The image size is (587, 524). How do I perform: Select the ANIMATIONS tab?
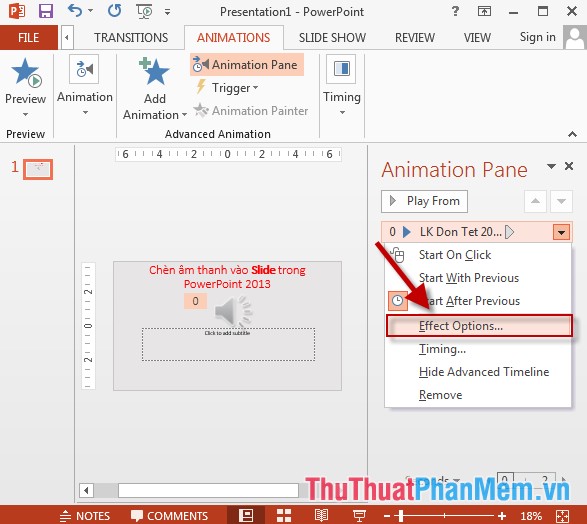tap(234, 37)
